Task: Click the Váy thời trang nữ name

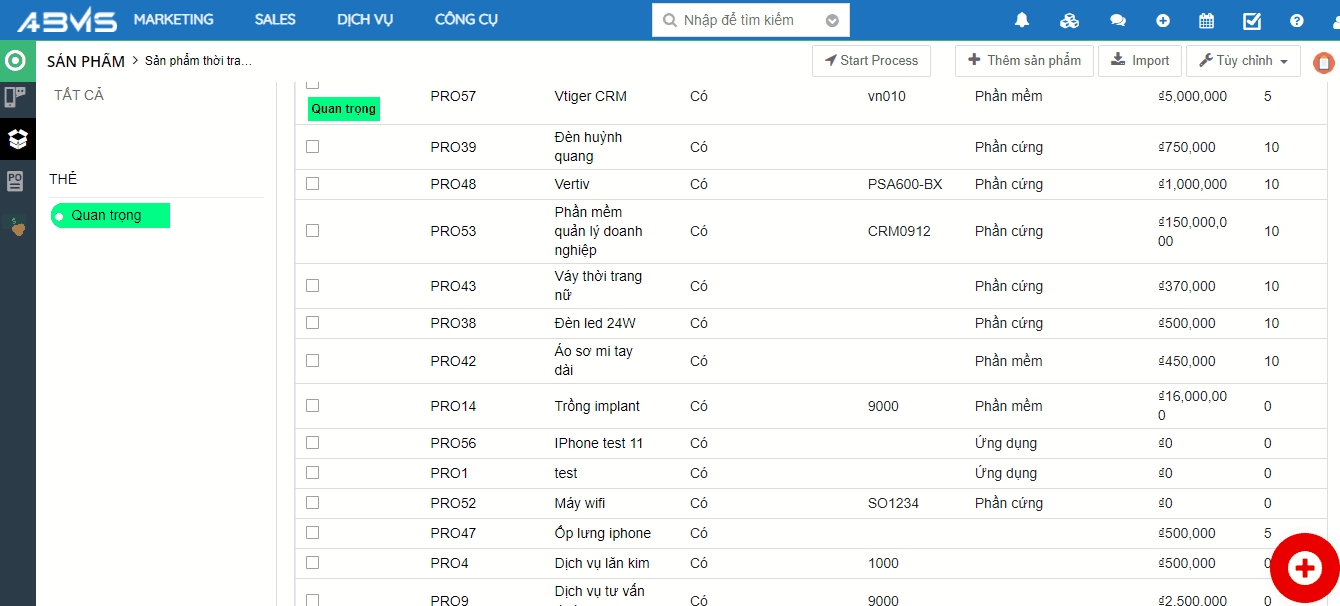Action: click(598, 286)
